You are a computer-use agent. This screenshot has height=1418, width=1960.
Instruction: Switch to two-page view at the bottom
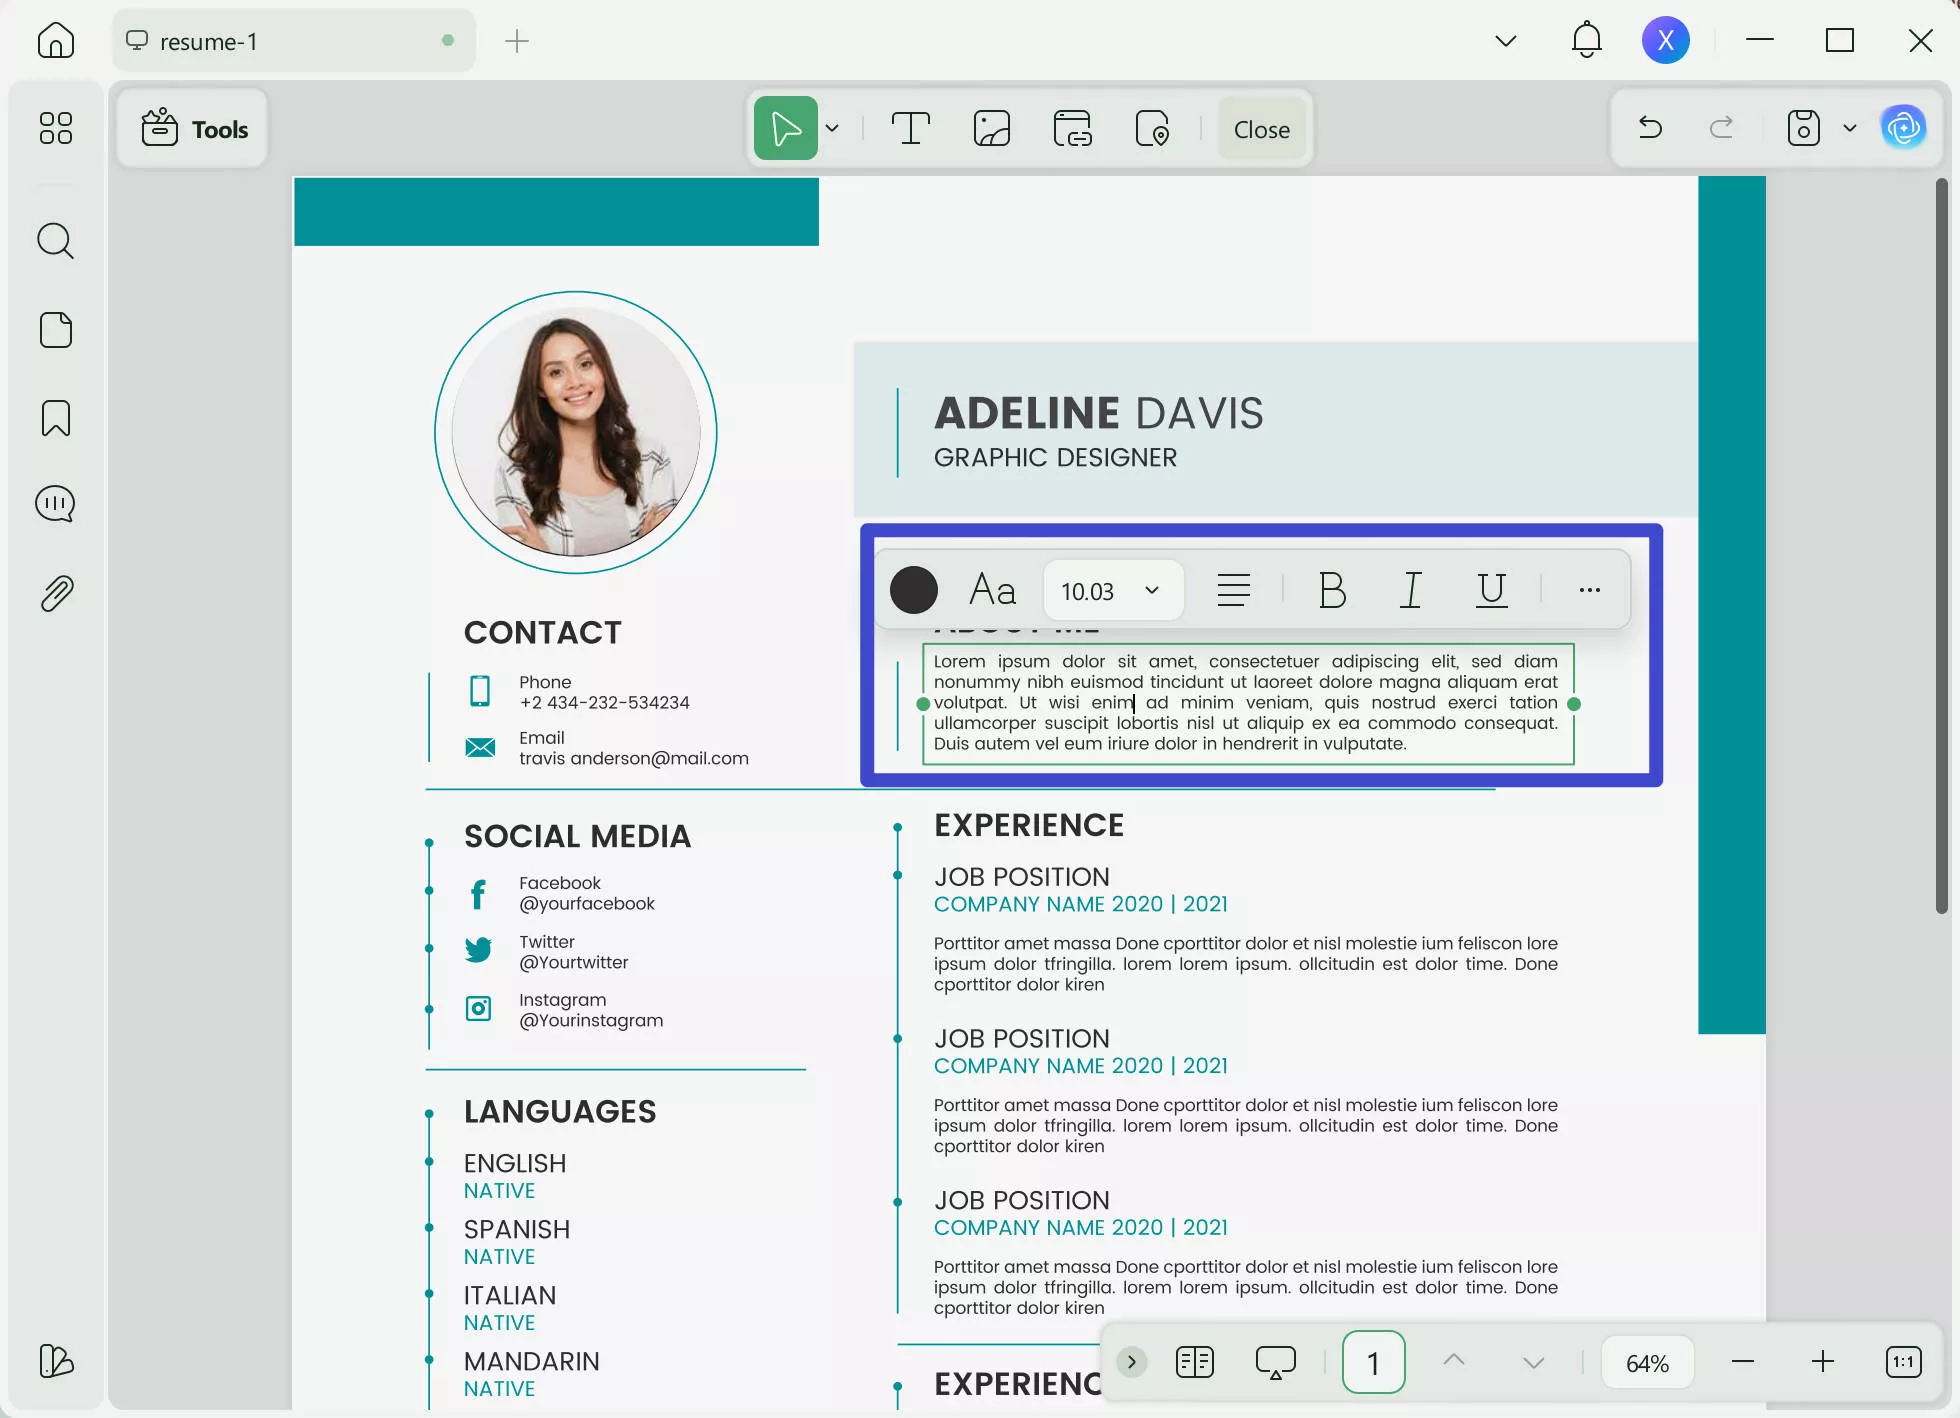point(1194,1361)
